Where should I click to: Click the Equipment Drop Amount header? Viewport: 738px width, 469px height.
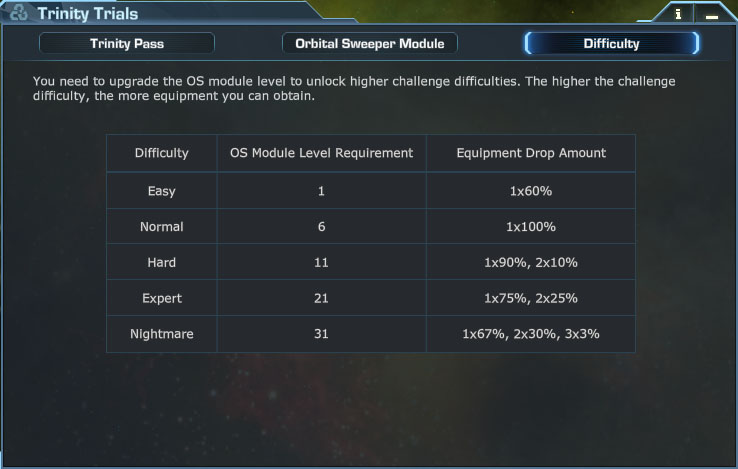[x=531, y=153]
